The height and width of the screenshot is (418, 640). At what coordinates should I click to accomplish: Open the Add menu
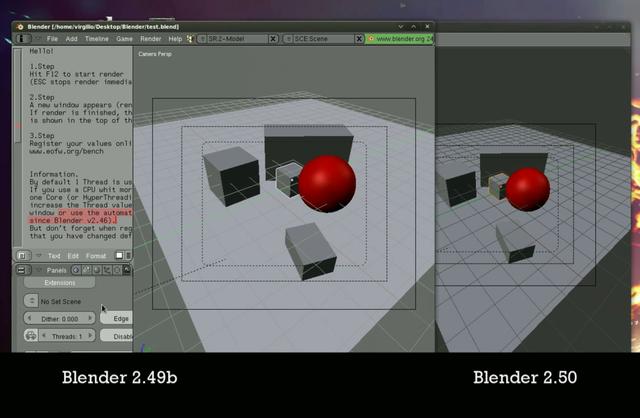[x=71, y=39]
